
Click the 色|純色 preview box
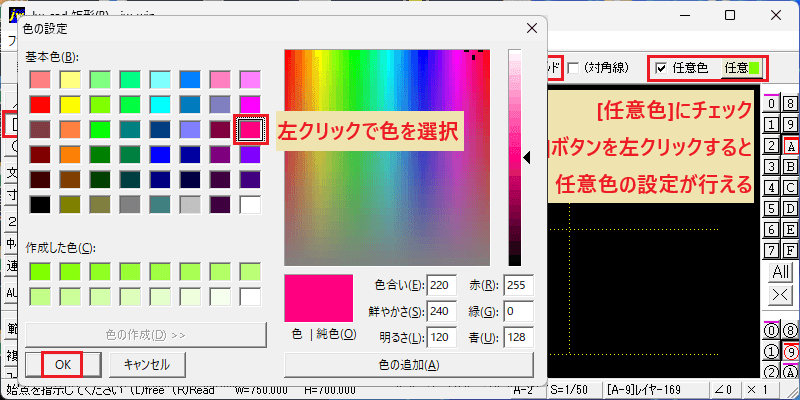[318, 298]
